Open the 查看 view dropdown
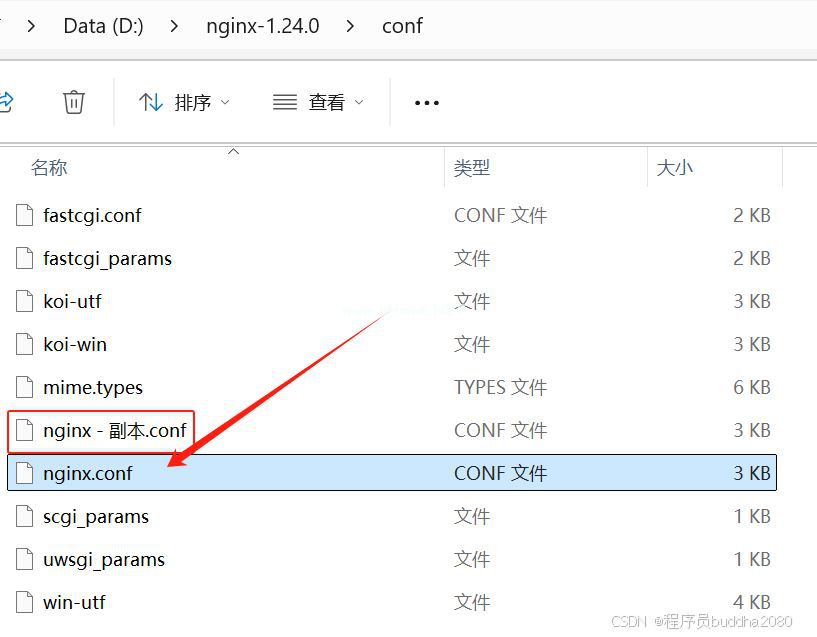 318,102
